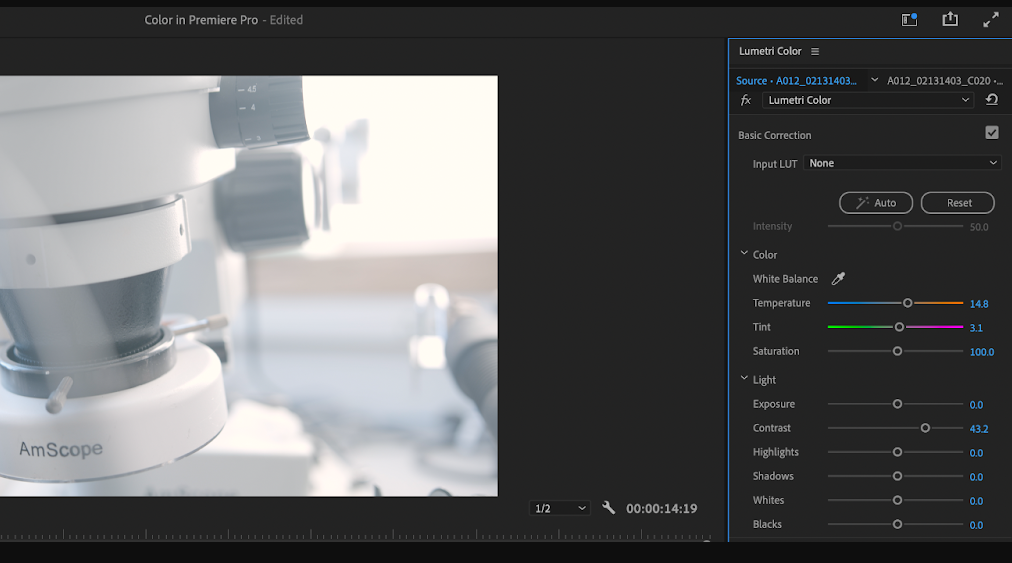Click the Exposure slider handle
Image resolution: width=1012 pixels, height=563 pixels.
(897, 404)
